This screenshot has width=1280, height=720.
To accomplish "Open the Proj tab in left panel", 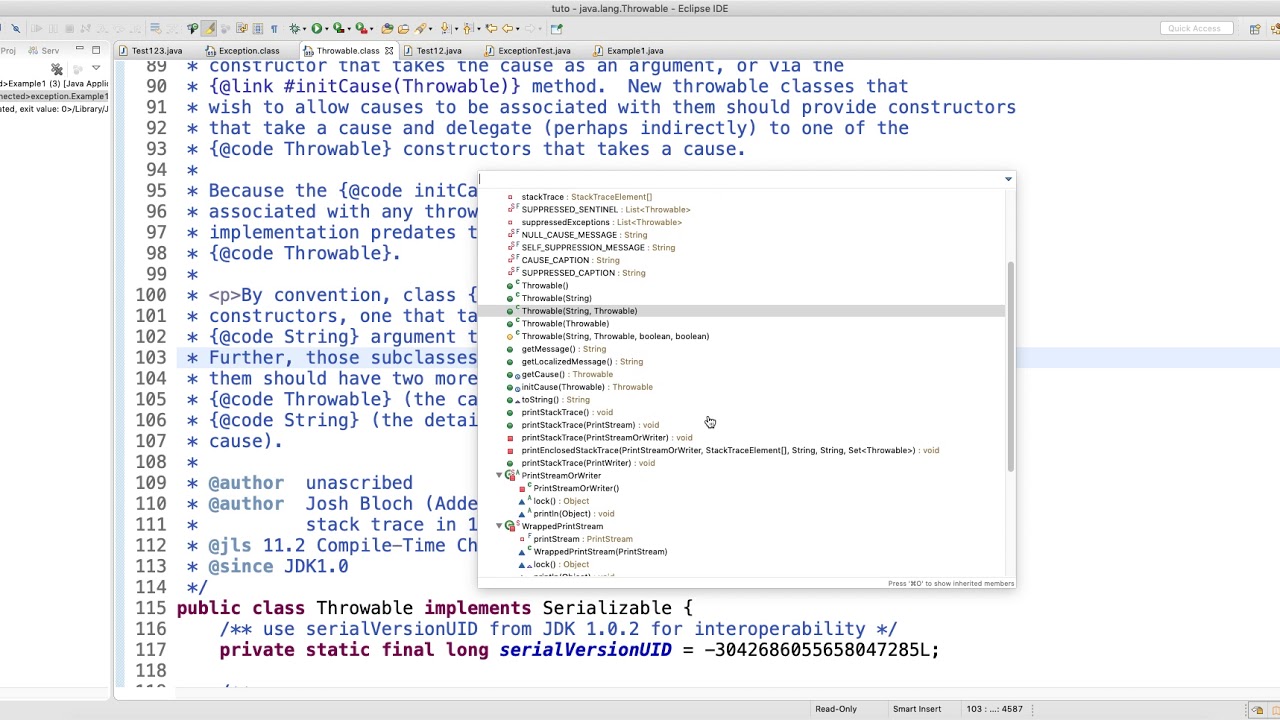I will click(8, 51).
